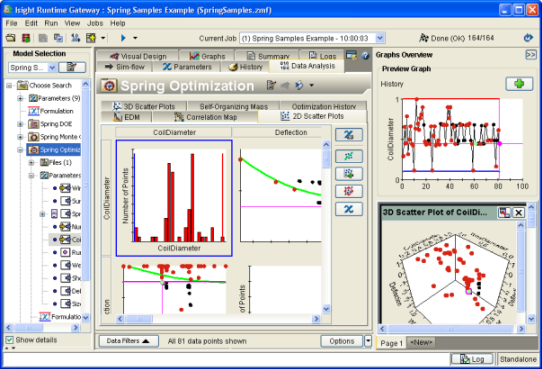Click the blue Run play arrow icon
Screen dimensions: 542x369
[x=123, y=38]
